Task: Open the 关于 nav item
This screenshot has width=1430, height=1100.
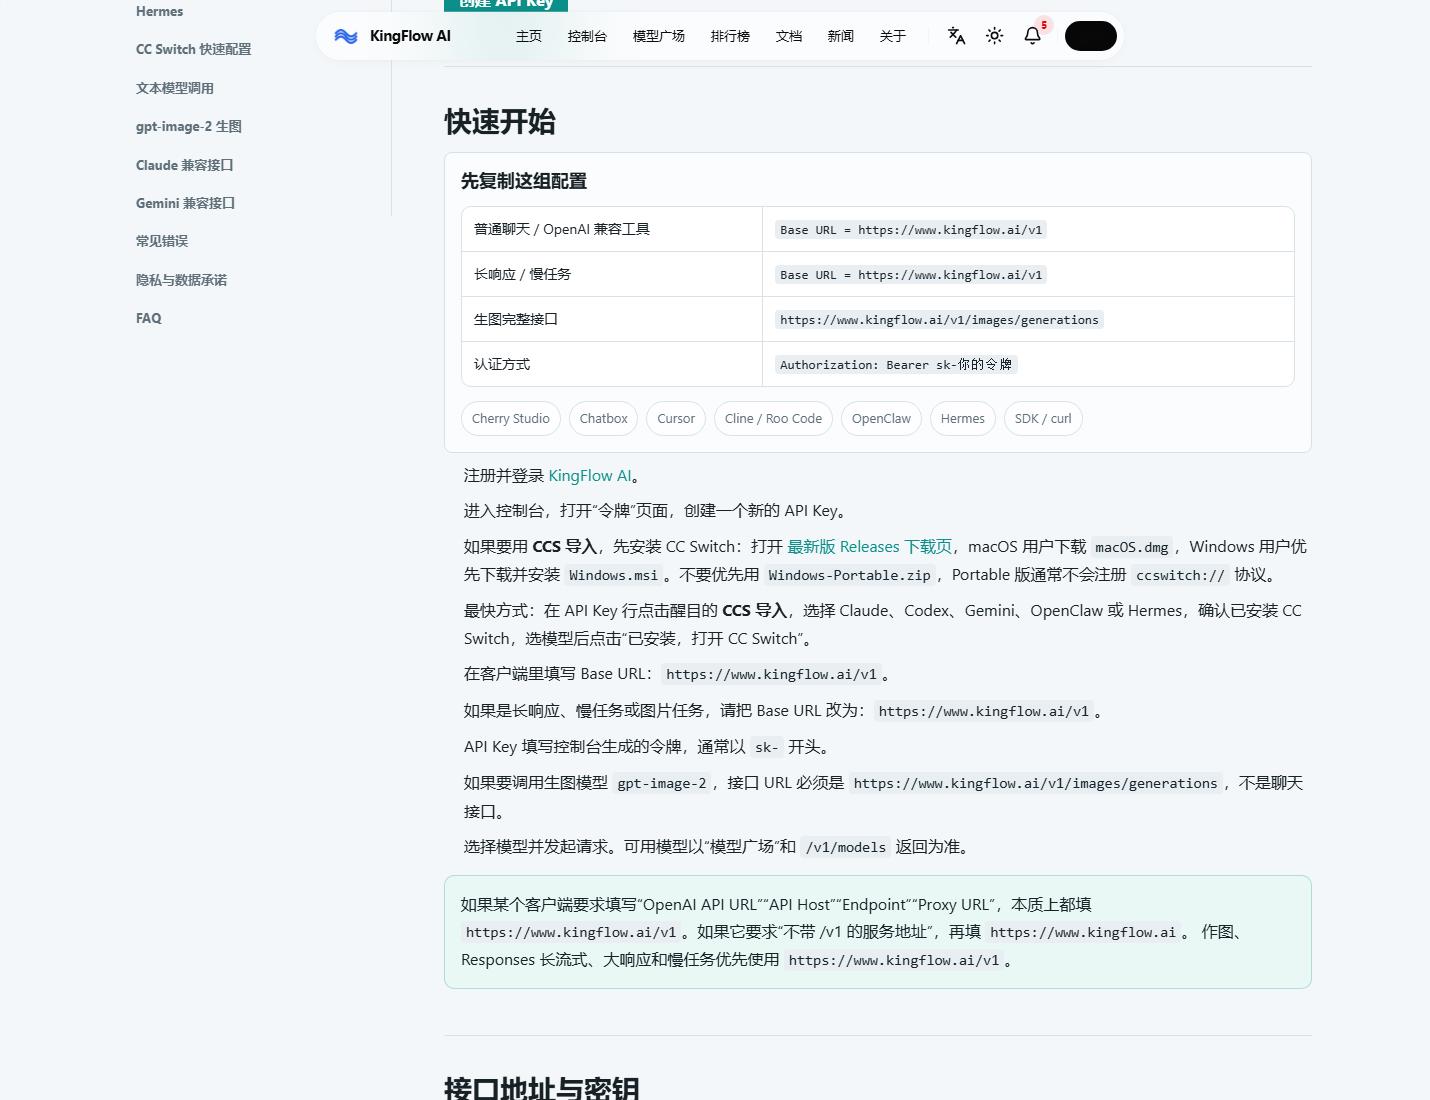Action: [x=893, y=36]
